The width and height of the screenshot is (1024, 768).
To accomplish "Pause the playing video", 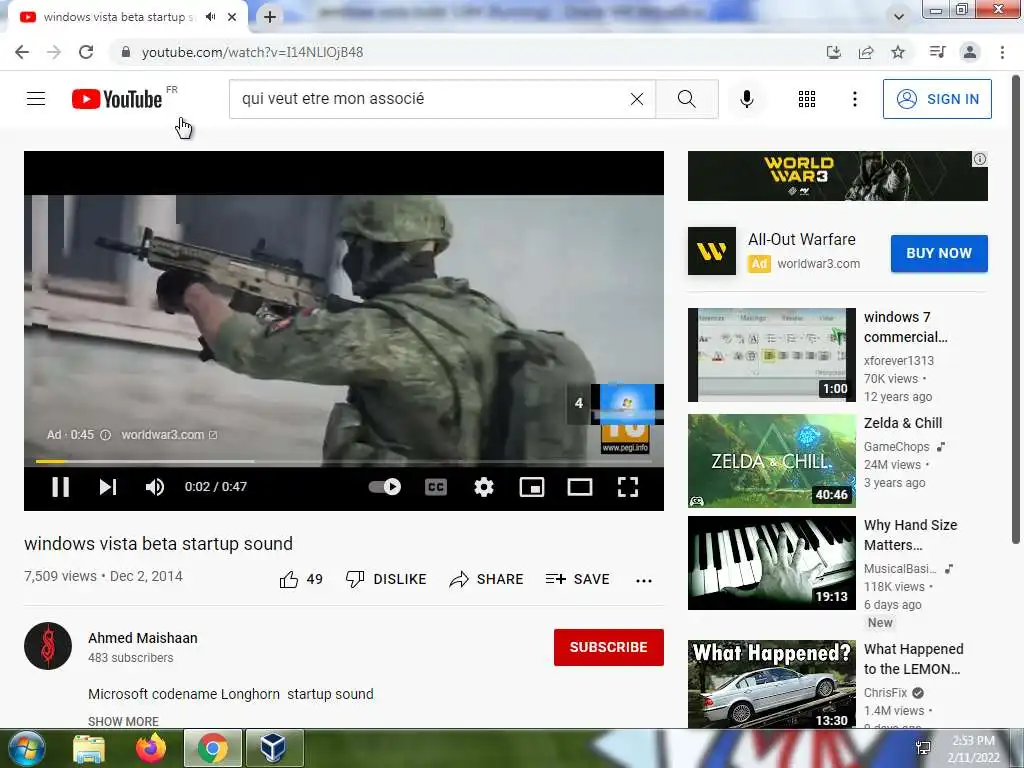I will (x=61, y=487).
